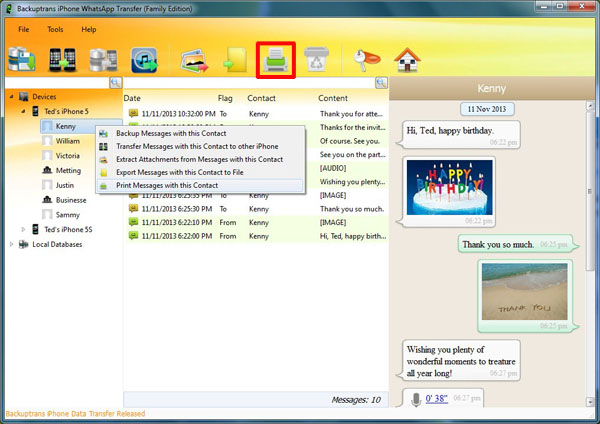Click the recycle bin delete icon
The width and height of the screenshot is (600, 424).
[316, 59]
